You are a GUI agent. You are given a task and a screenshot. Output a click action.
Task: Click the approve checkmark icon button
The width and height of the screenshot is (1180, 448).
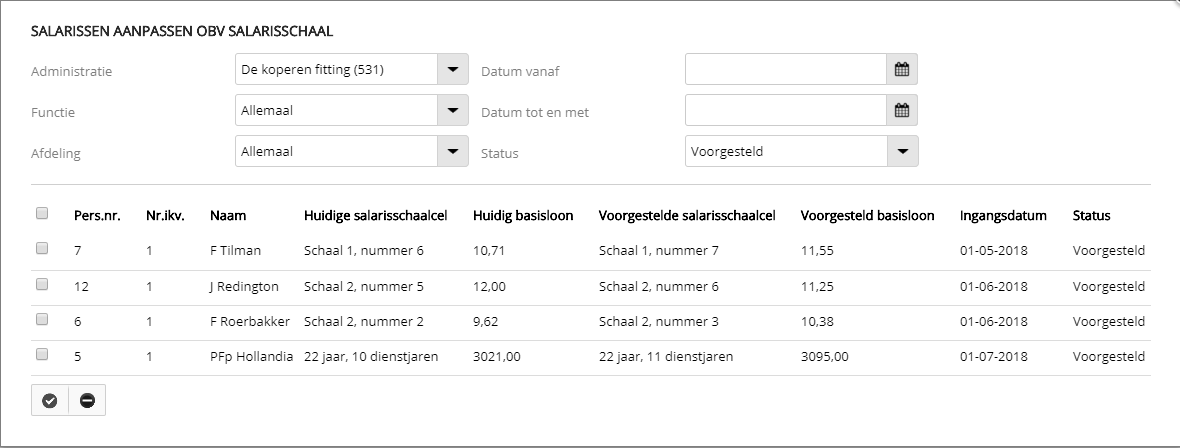pos(50,400)
